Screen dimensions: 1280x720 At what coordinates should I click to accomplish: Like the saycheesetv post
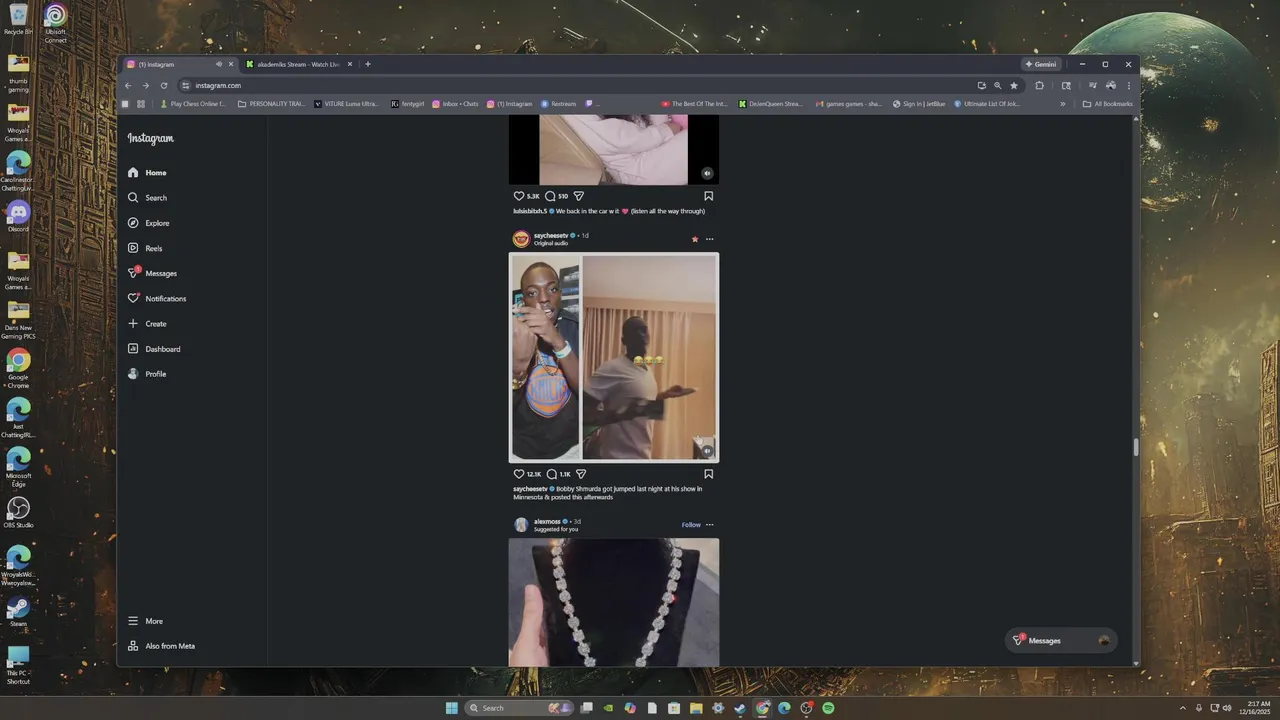coord(519,474)
